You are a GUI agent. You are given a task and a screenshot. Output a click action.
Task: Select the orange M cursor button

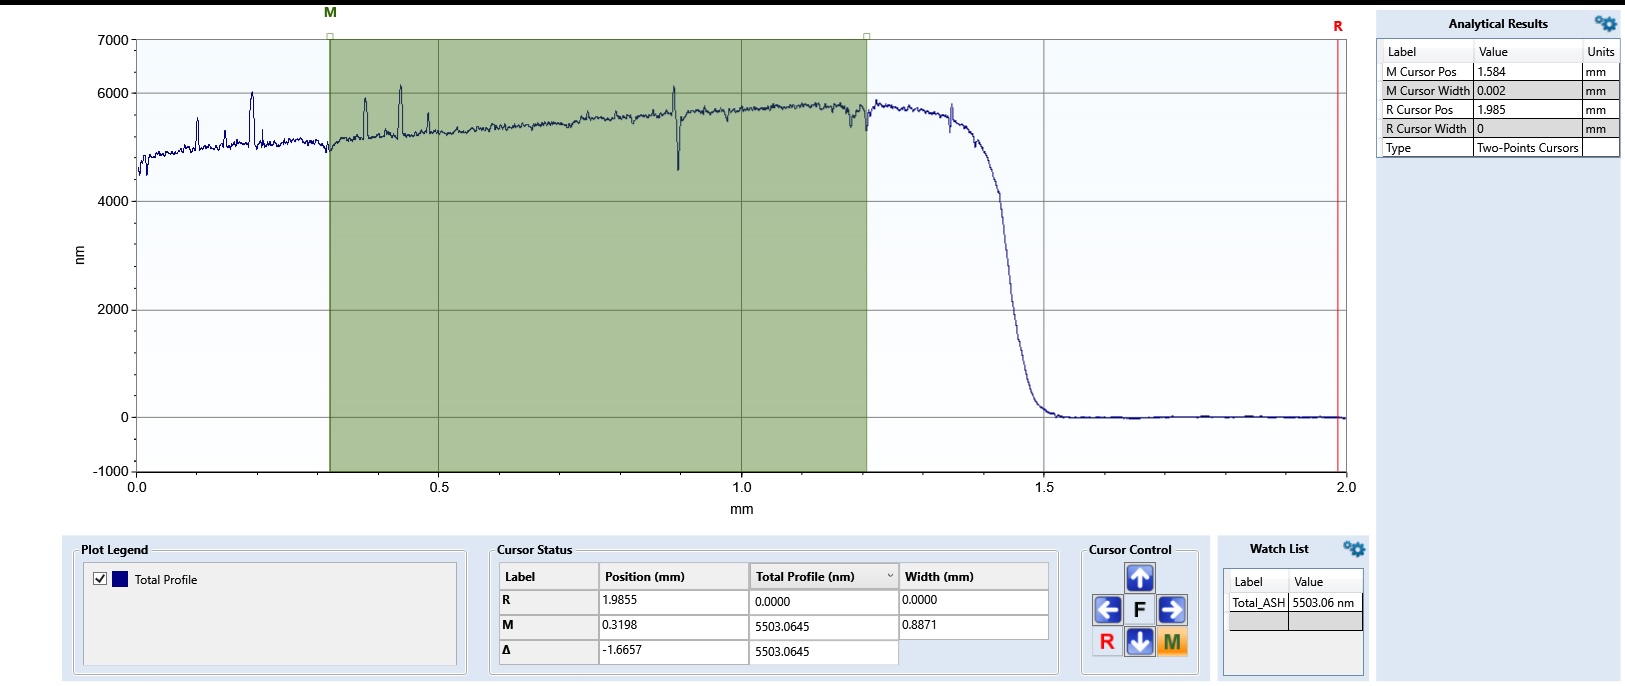click(1172, 641)
